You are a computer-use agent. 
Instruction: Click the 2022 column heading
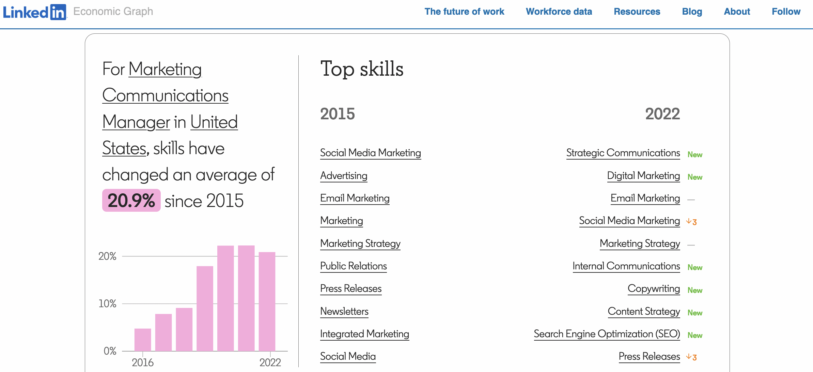point(662,114)
